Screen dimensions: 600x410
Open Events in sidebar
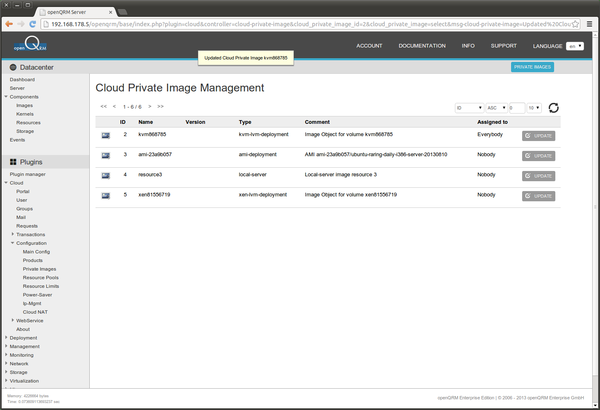coord(17,140)
